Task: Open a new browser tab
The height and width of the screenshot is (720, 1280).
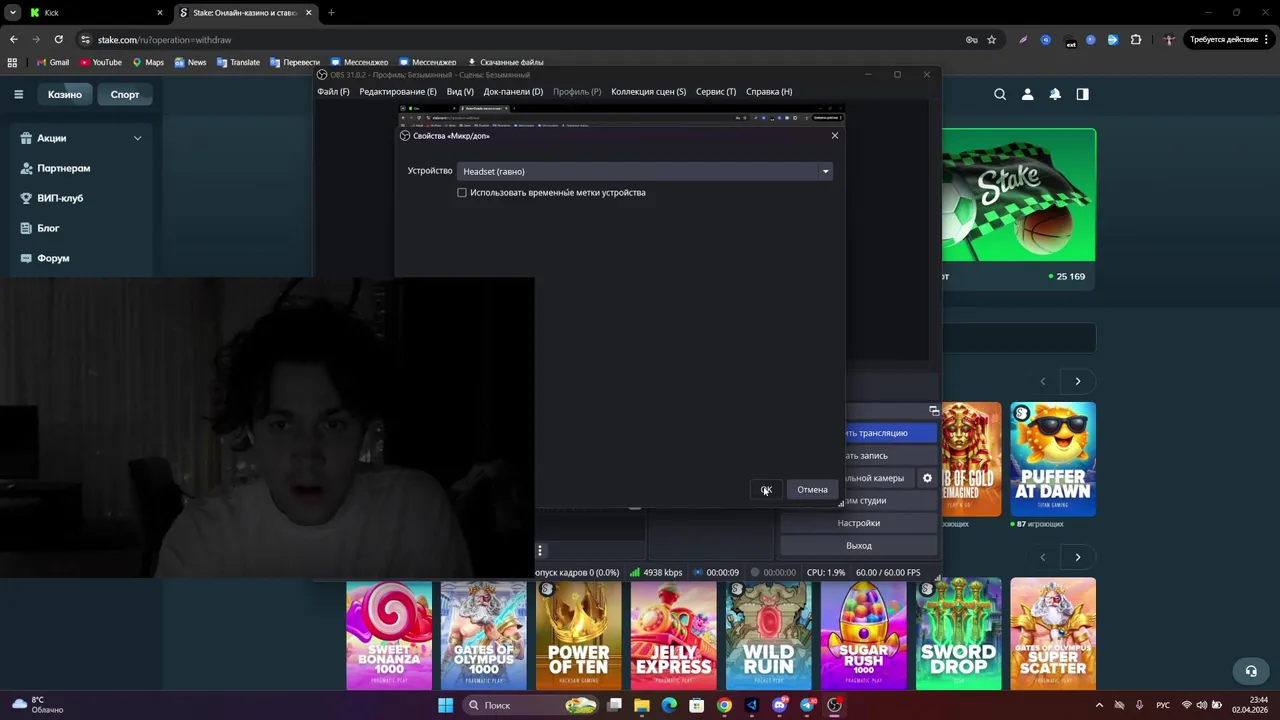Action: [x=331, y=13]
